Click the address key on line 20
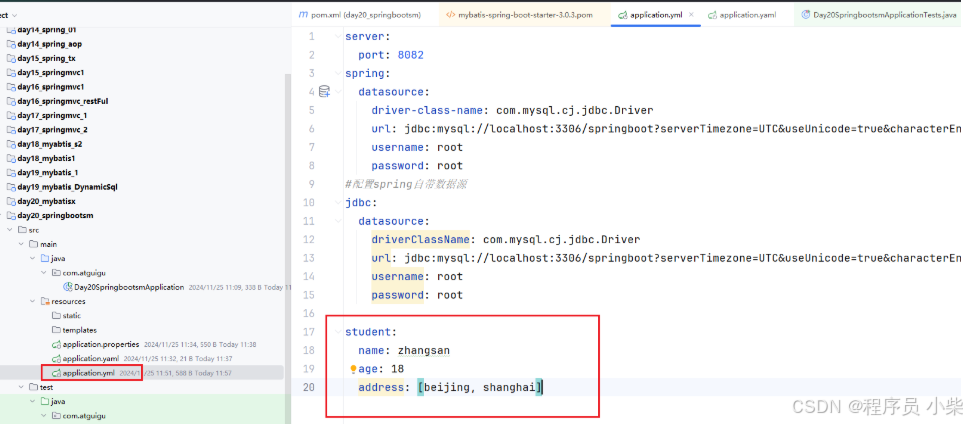This screenshot has width=967, height=424. point(381,388)
